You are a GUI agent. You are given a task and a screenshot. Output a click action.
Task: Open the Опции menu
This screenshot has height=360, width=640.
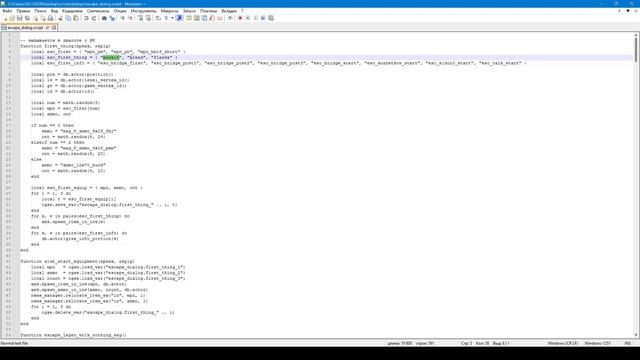120,11
